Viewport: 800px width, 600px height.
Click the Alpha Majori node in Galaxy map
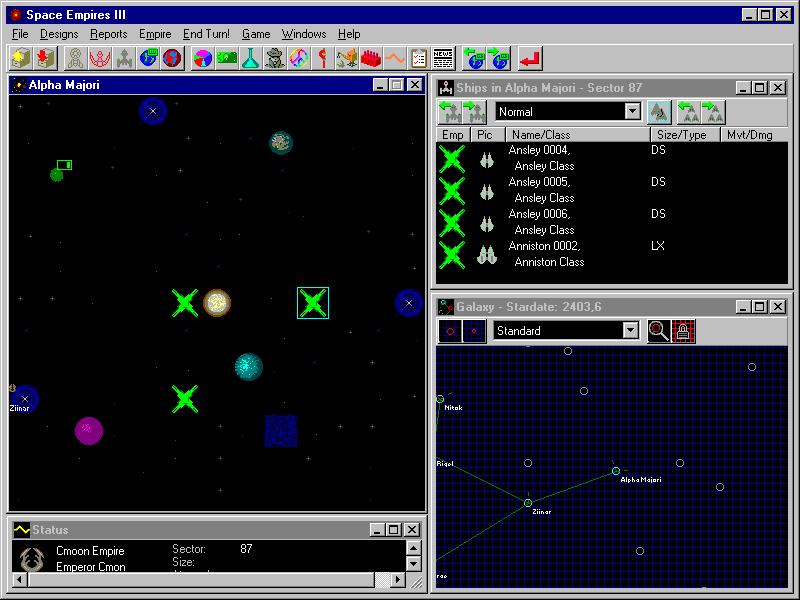pos(616,471)
